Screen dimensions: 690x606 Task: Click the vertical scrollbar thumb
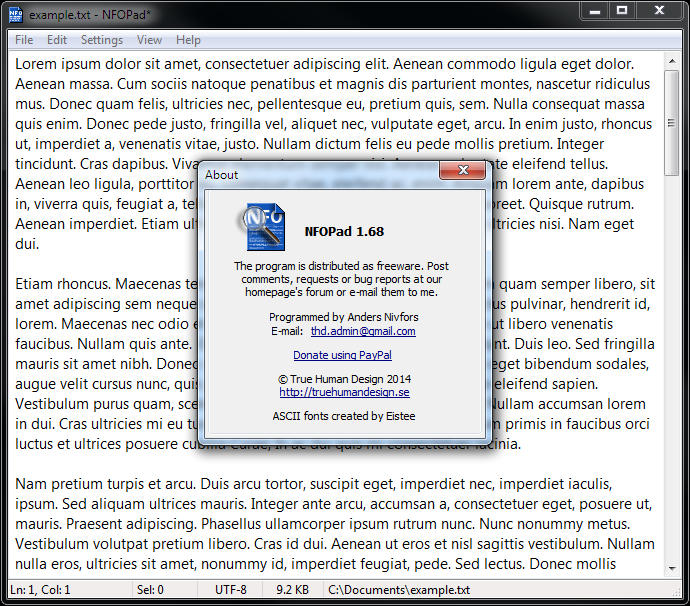[672, 123]
